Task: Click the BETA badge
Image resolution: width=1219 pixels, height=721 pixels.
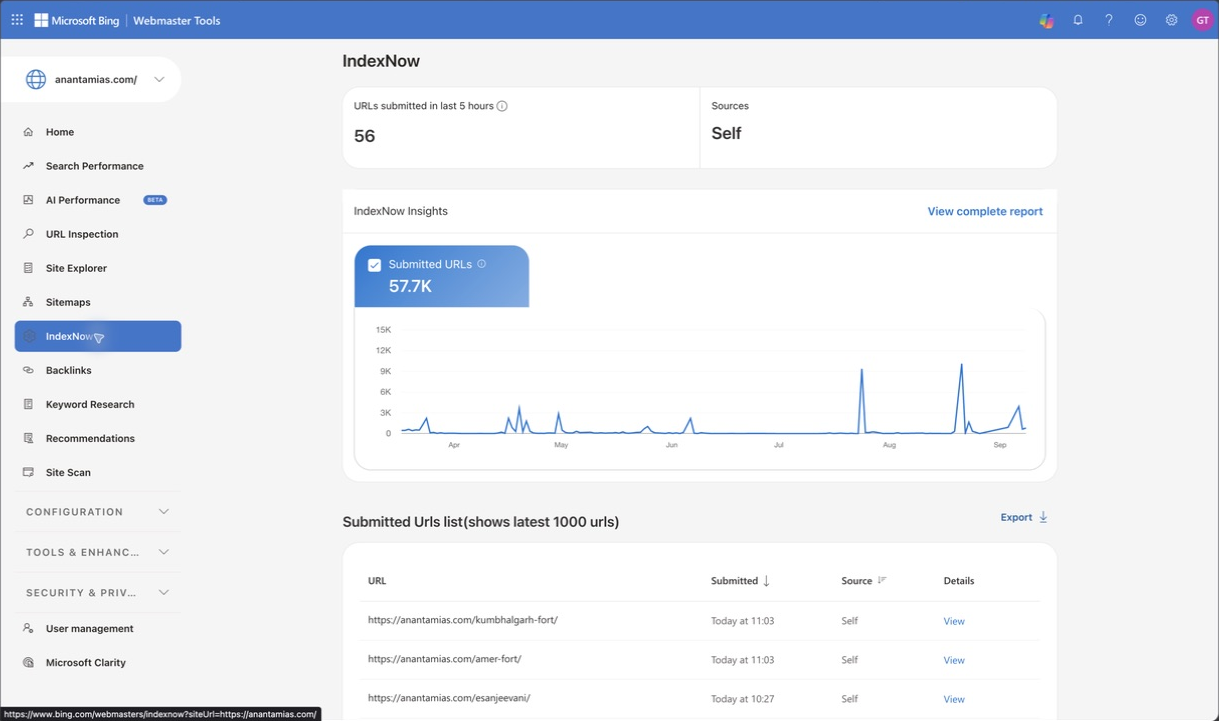Action: tap(155, 200)
